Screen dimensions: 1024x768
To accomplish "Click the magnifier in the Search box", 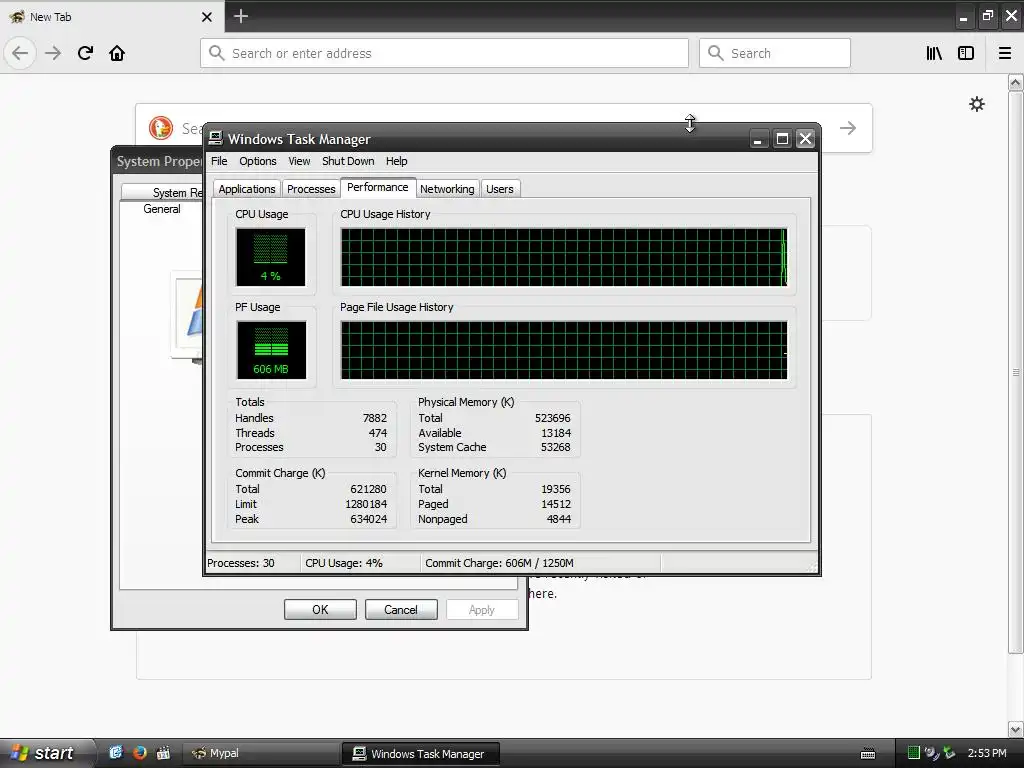I will [716, 53].
